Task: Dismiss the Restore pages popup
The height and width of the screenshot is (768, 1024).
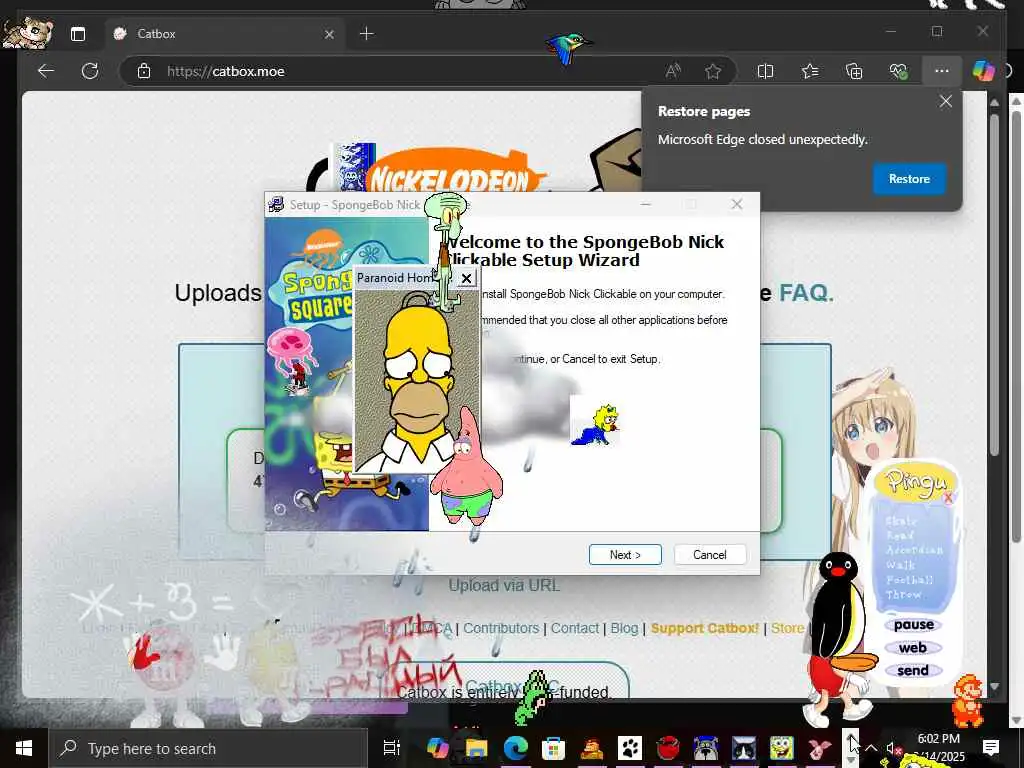Action: coord(946,101)
